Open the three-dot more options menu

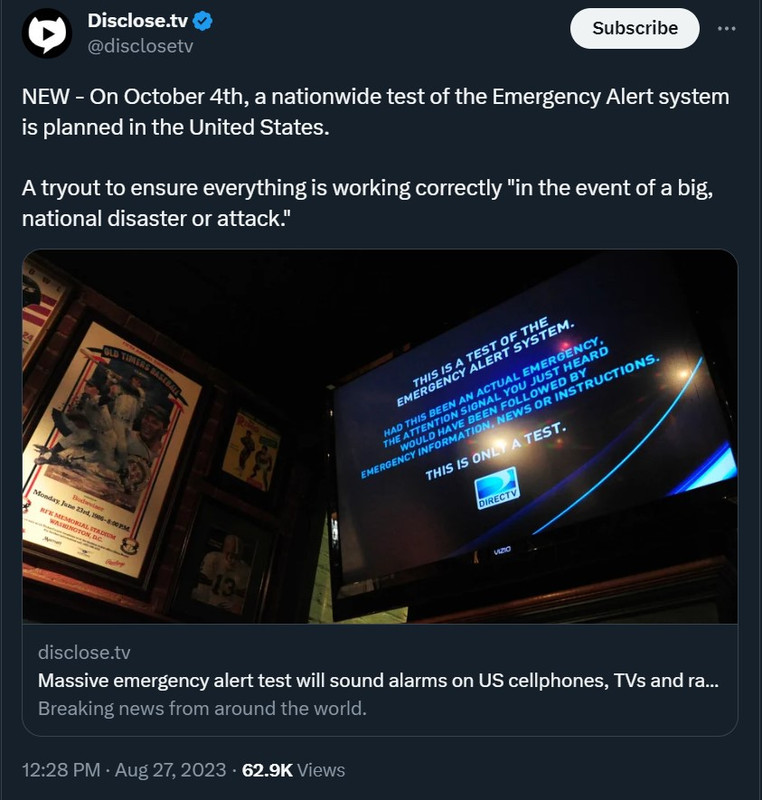[x=726, y=29]
